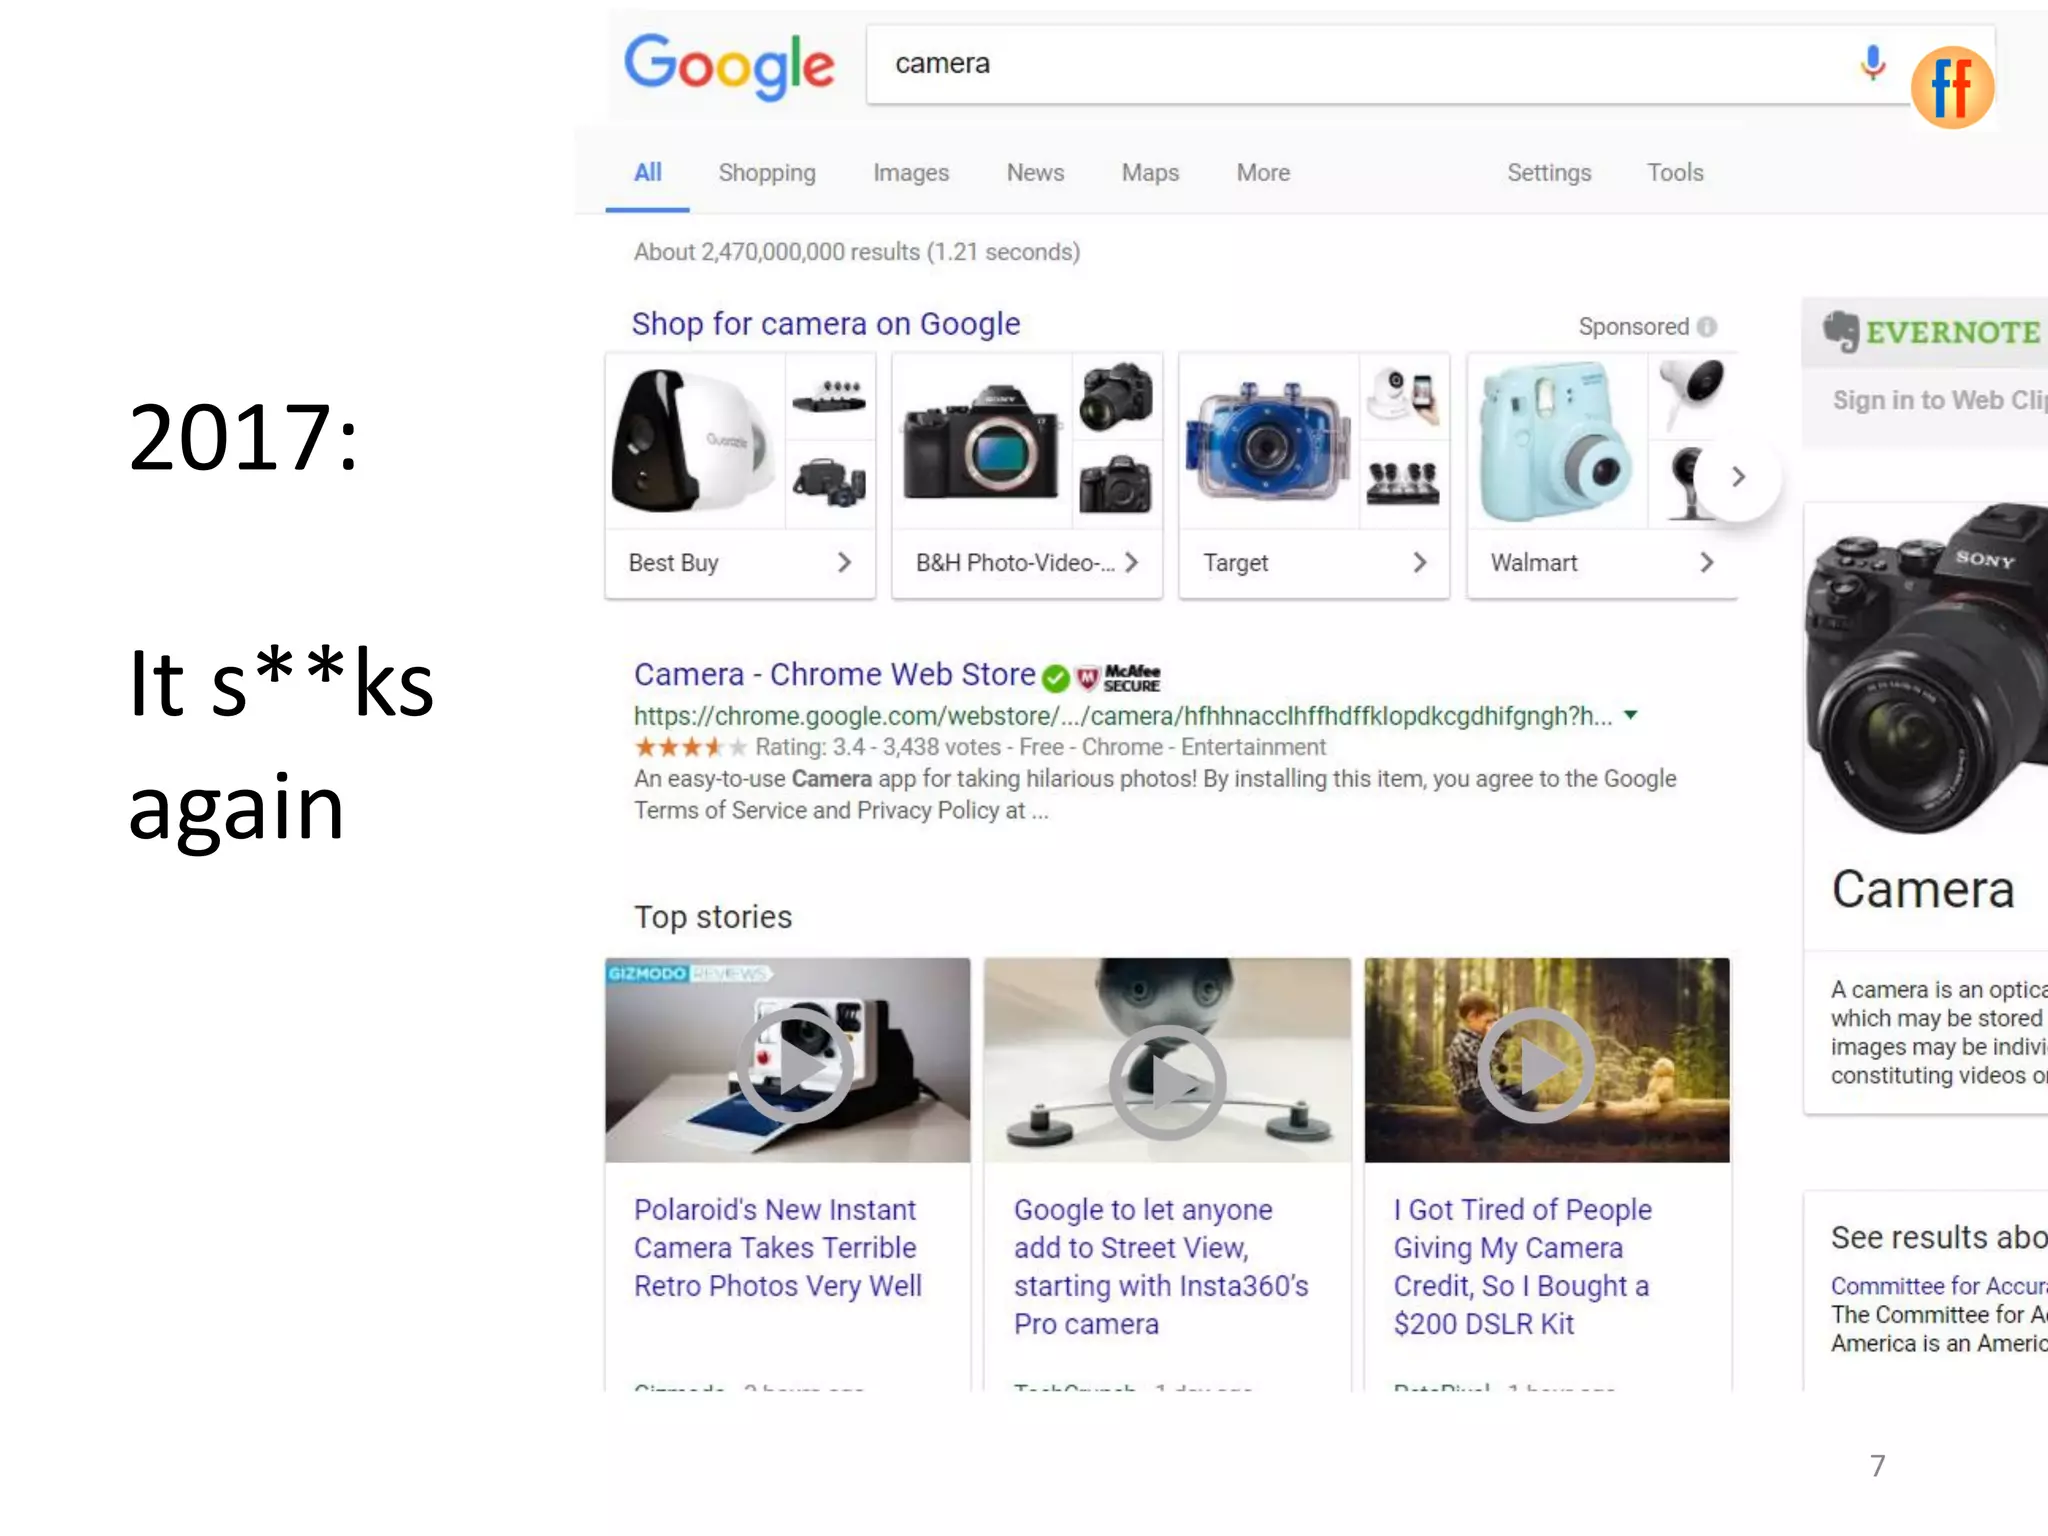Image resolution: width=2048 pixels, height=1536 pixels.
Task: Play the Insta360 Street View video
Action: (x=1167, y=1082)
